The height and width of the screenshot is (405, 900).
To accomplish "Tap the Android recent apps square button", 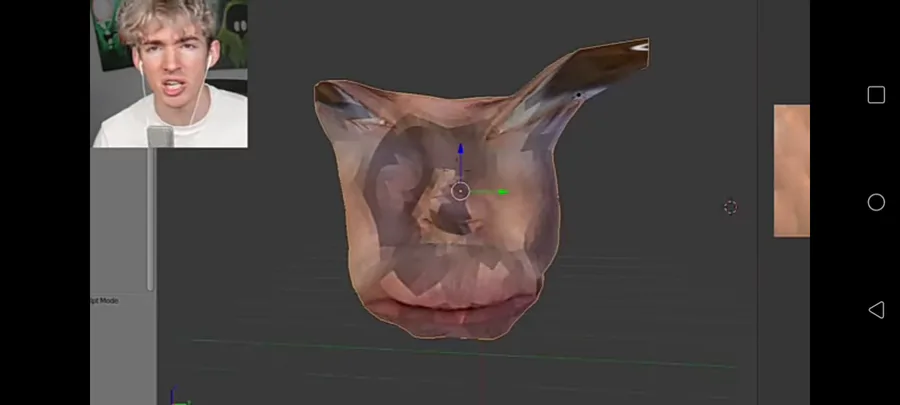I will [x=876, y=95].
